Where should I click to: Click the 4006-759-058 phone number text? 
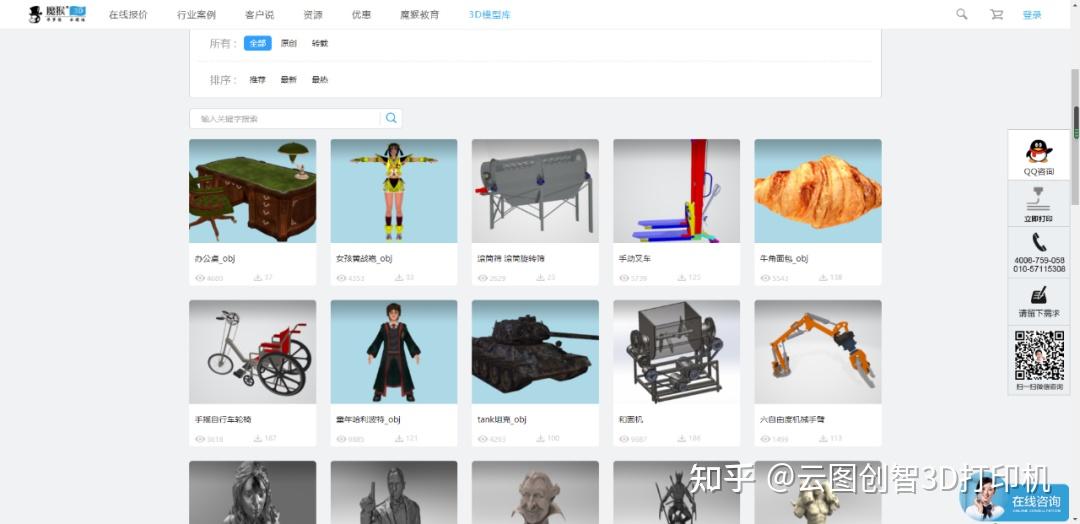click(1039, 260)
